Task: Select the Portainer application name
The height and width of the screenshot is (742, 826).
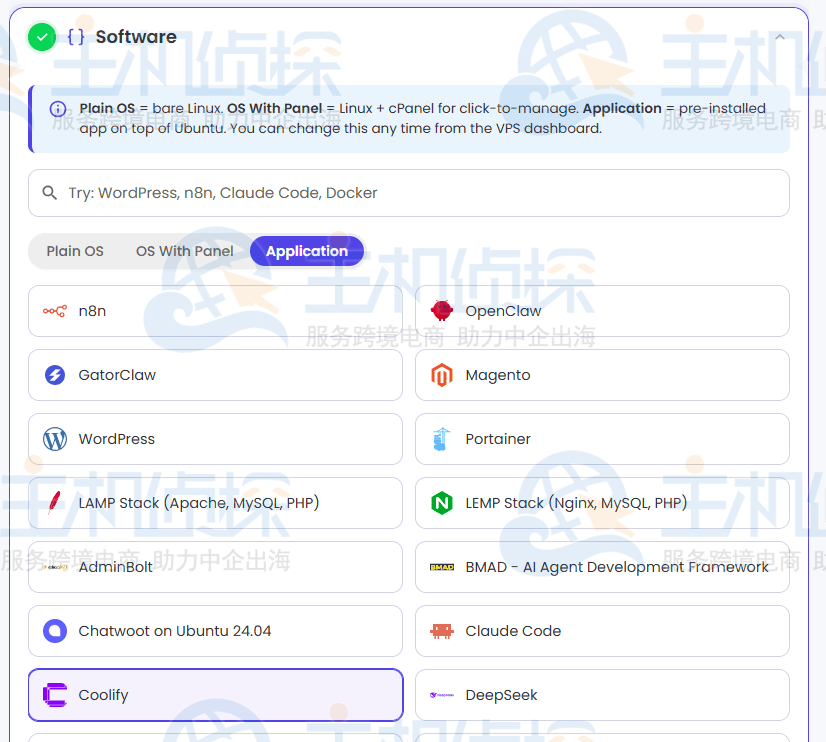Action: (498, 439)
